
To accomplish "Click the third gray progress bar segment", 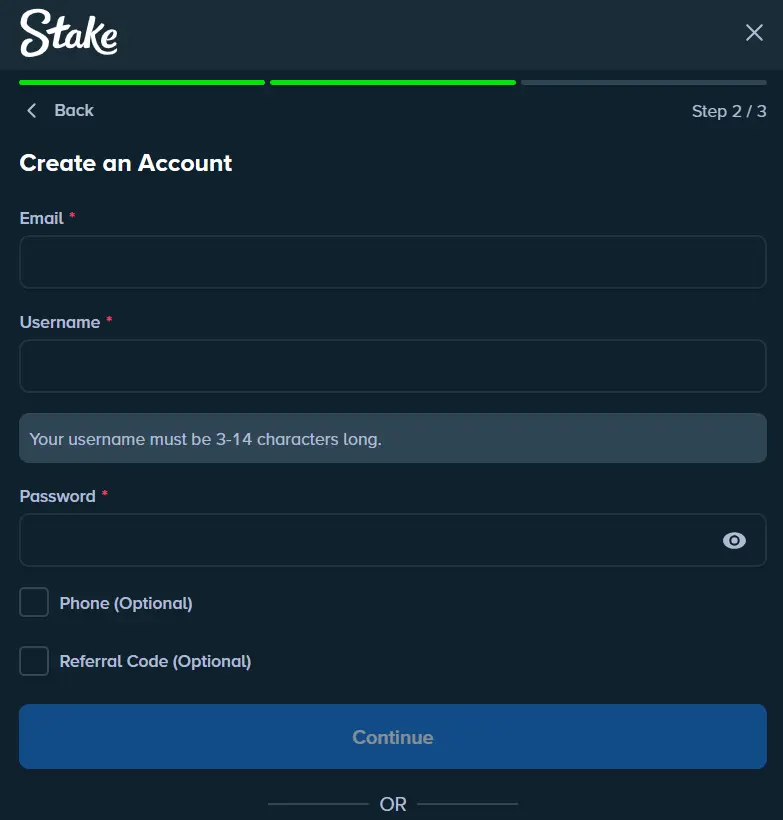I will (643, 82).
